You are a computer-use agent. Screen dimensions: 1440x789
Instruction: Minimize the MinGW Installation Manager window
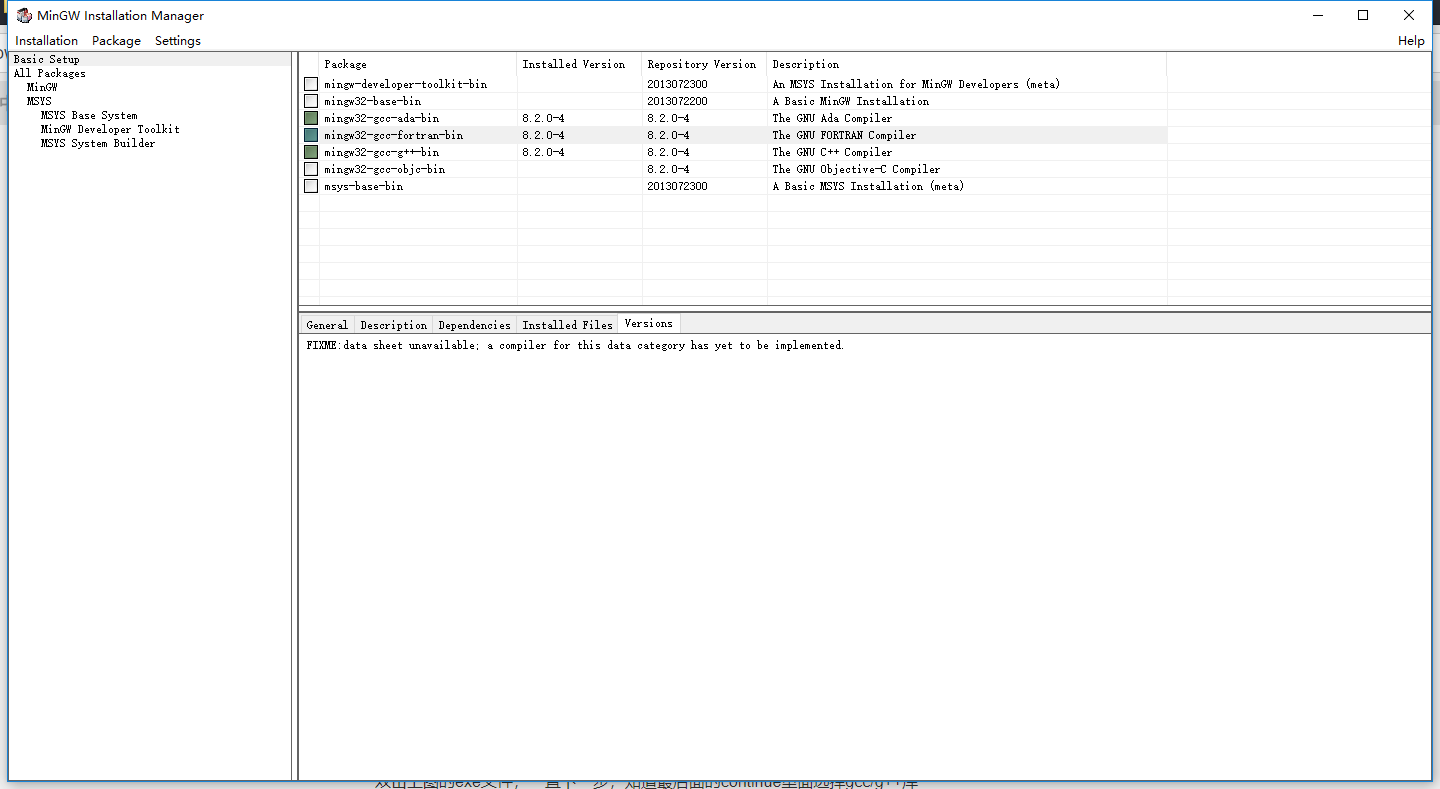click(1317, 15)
